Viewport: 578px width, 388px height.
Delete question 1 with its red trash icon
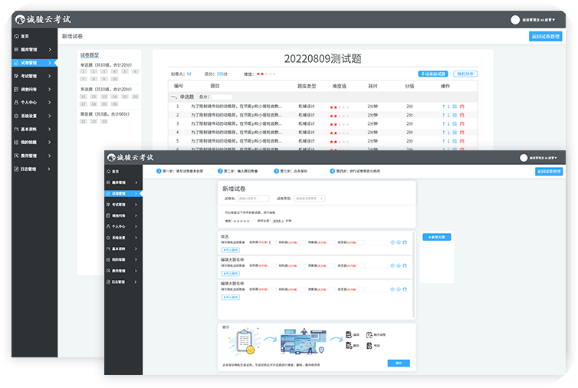(x=462, y=106)
